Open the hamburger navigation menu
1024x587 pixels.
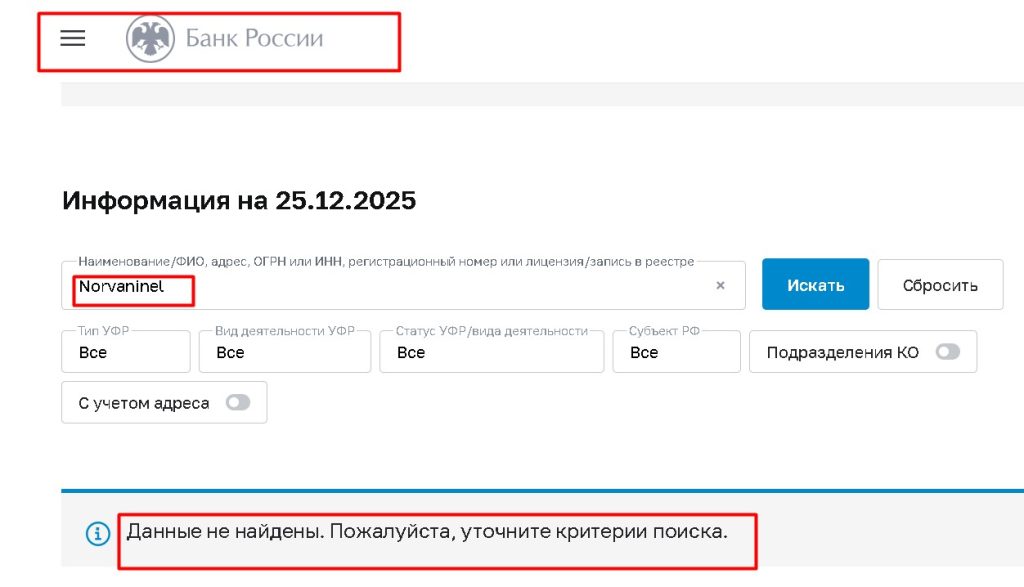pos(71,39)
